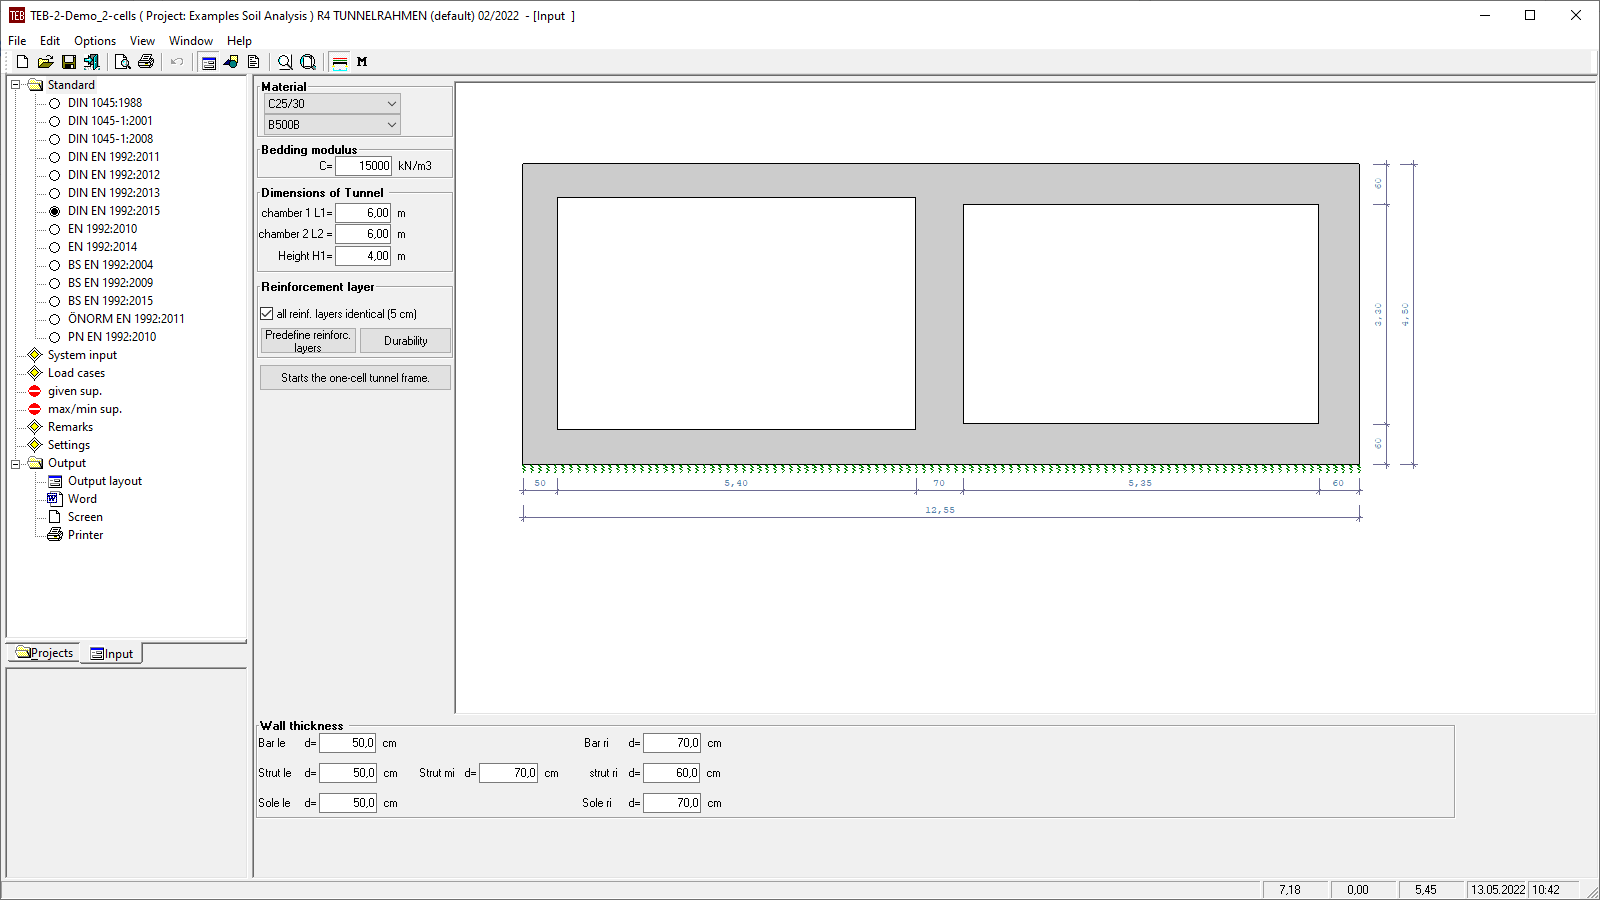Open the Help menu
The width and height of the screenshot is (1600, 900).
pos(239,41)
